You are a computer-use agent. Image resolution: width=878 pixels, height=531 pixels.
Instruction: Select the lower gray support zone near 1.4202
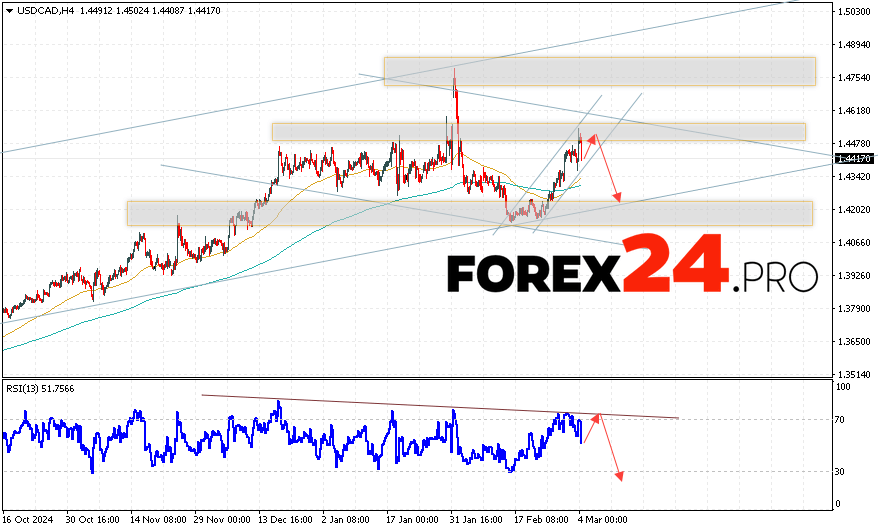(469, 213)
